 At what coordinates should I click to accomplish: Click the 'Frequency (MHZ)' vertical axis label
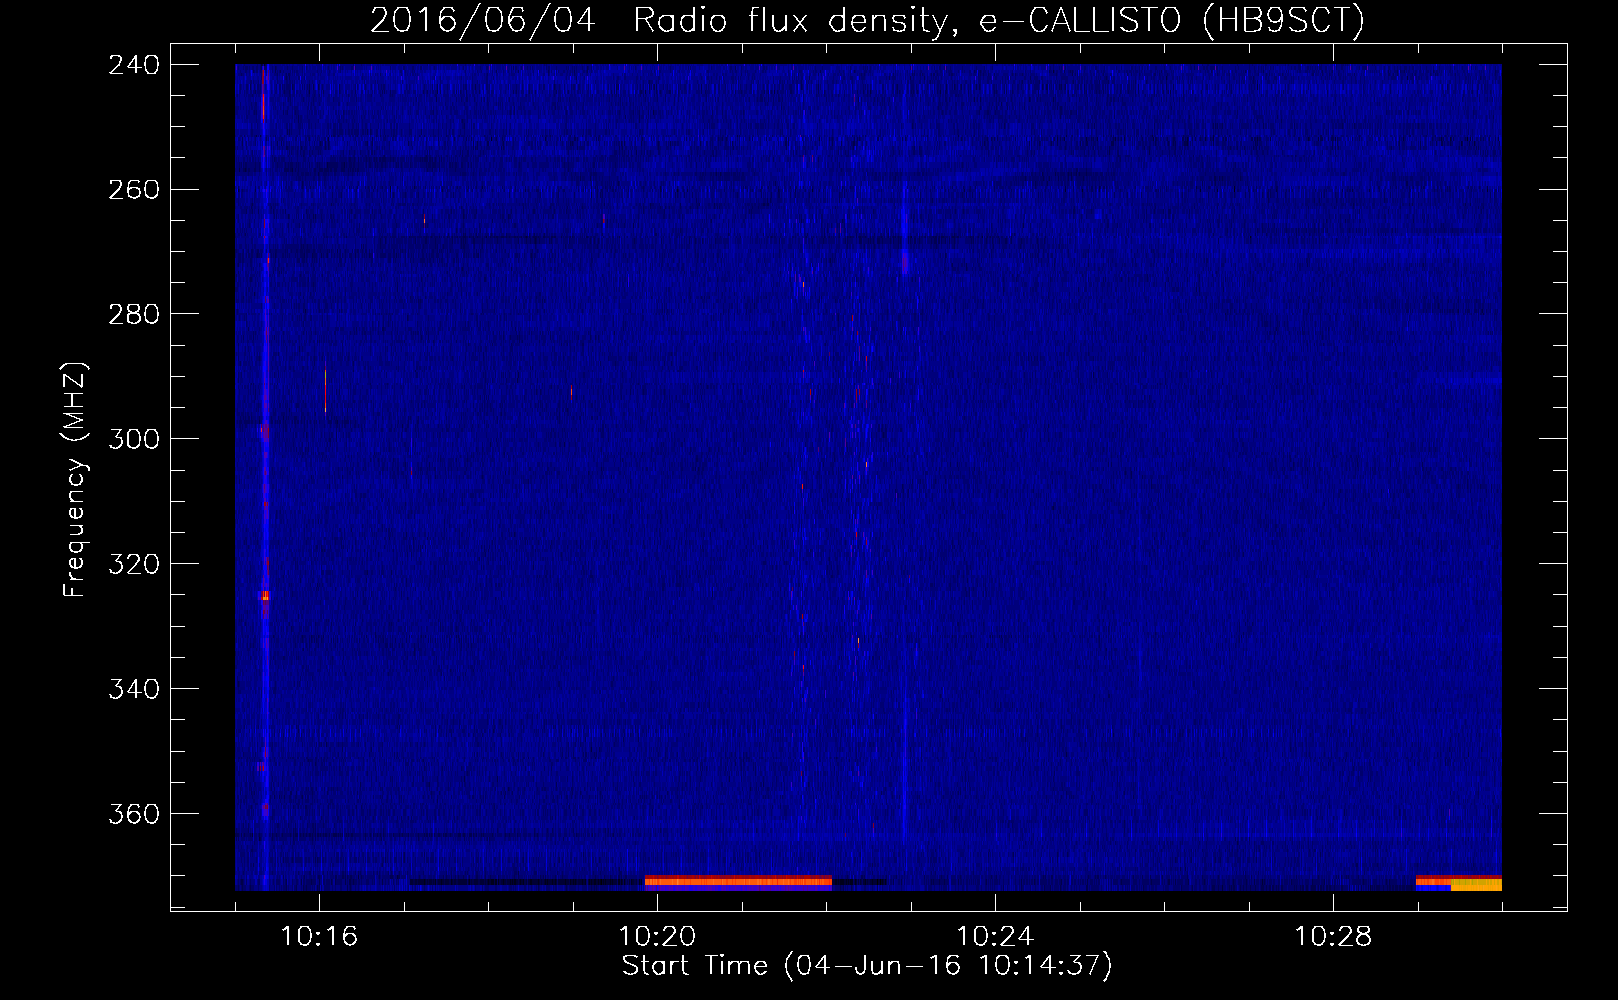pos(75,480)
